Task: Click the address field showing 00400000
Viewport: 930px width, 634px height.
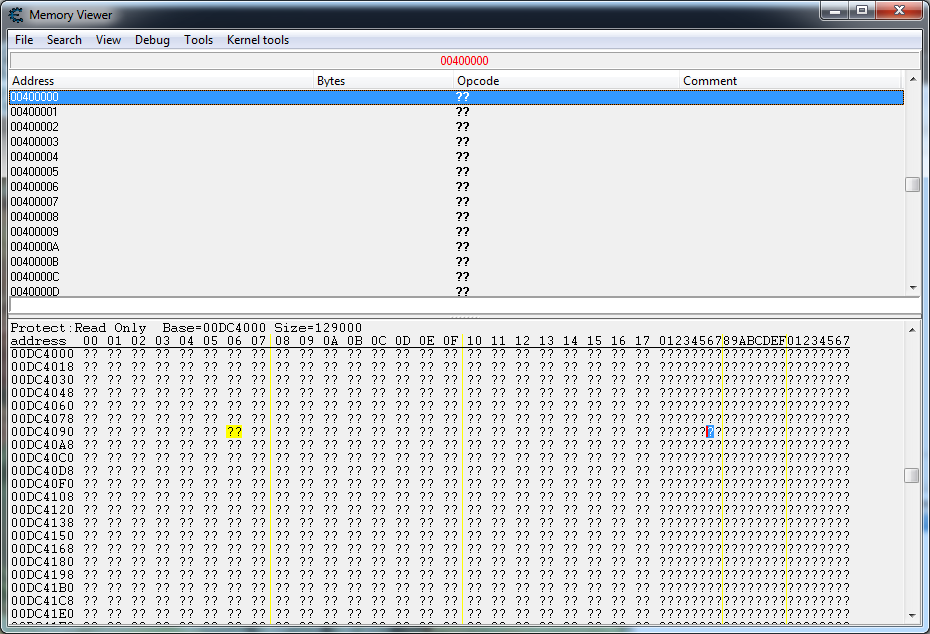Action: (x=464, y=60)
